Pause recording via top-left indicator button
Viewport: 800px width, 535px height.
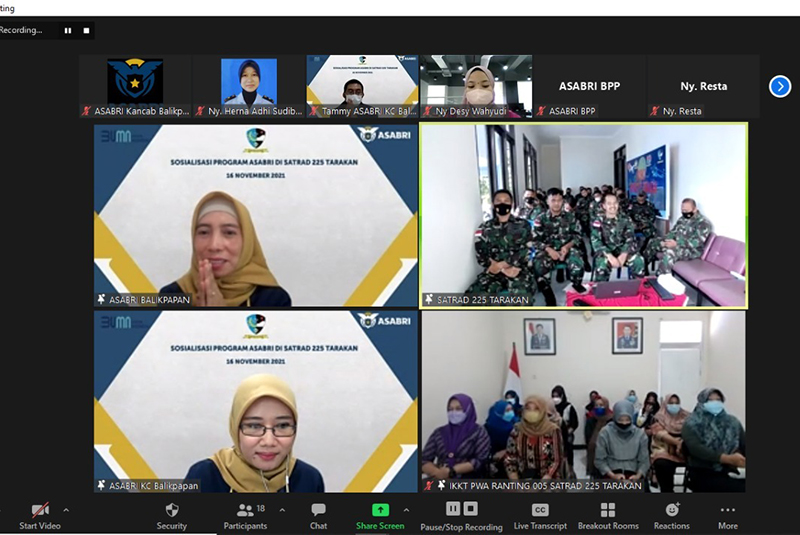point(68,31)
